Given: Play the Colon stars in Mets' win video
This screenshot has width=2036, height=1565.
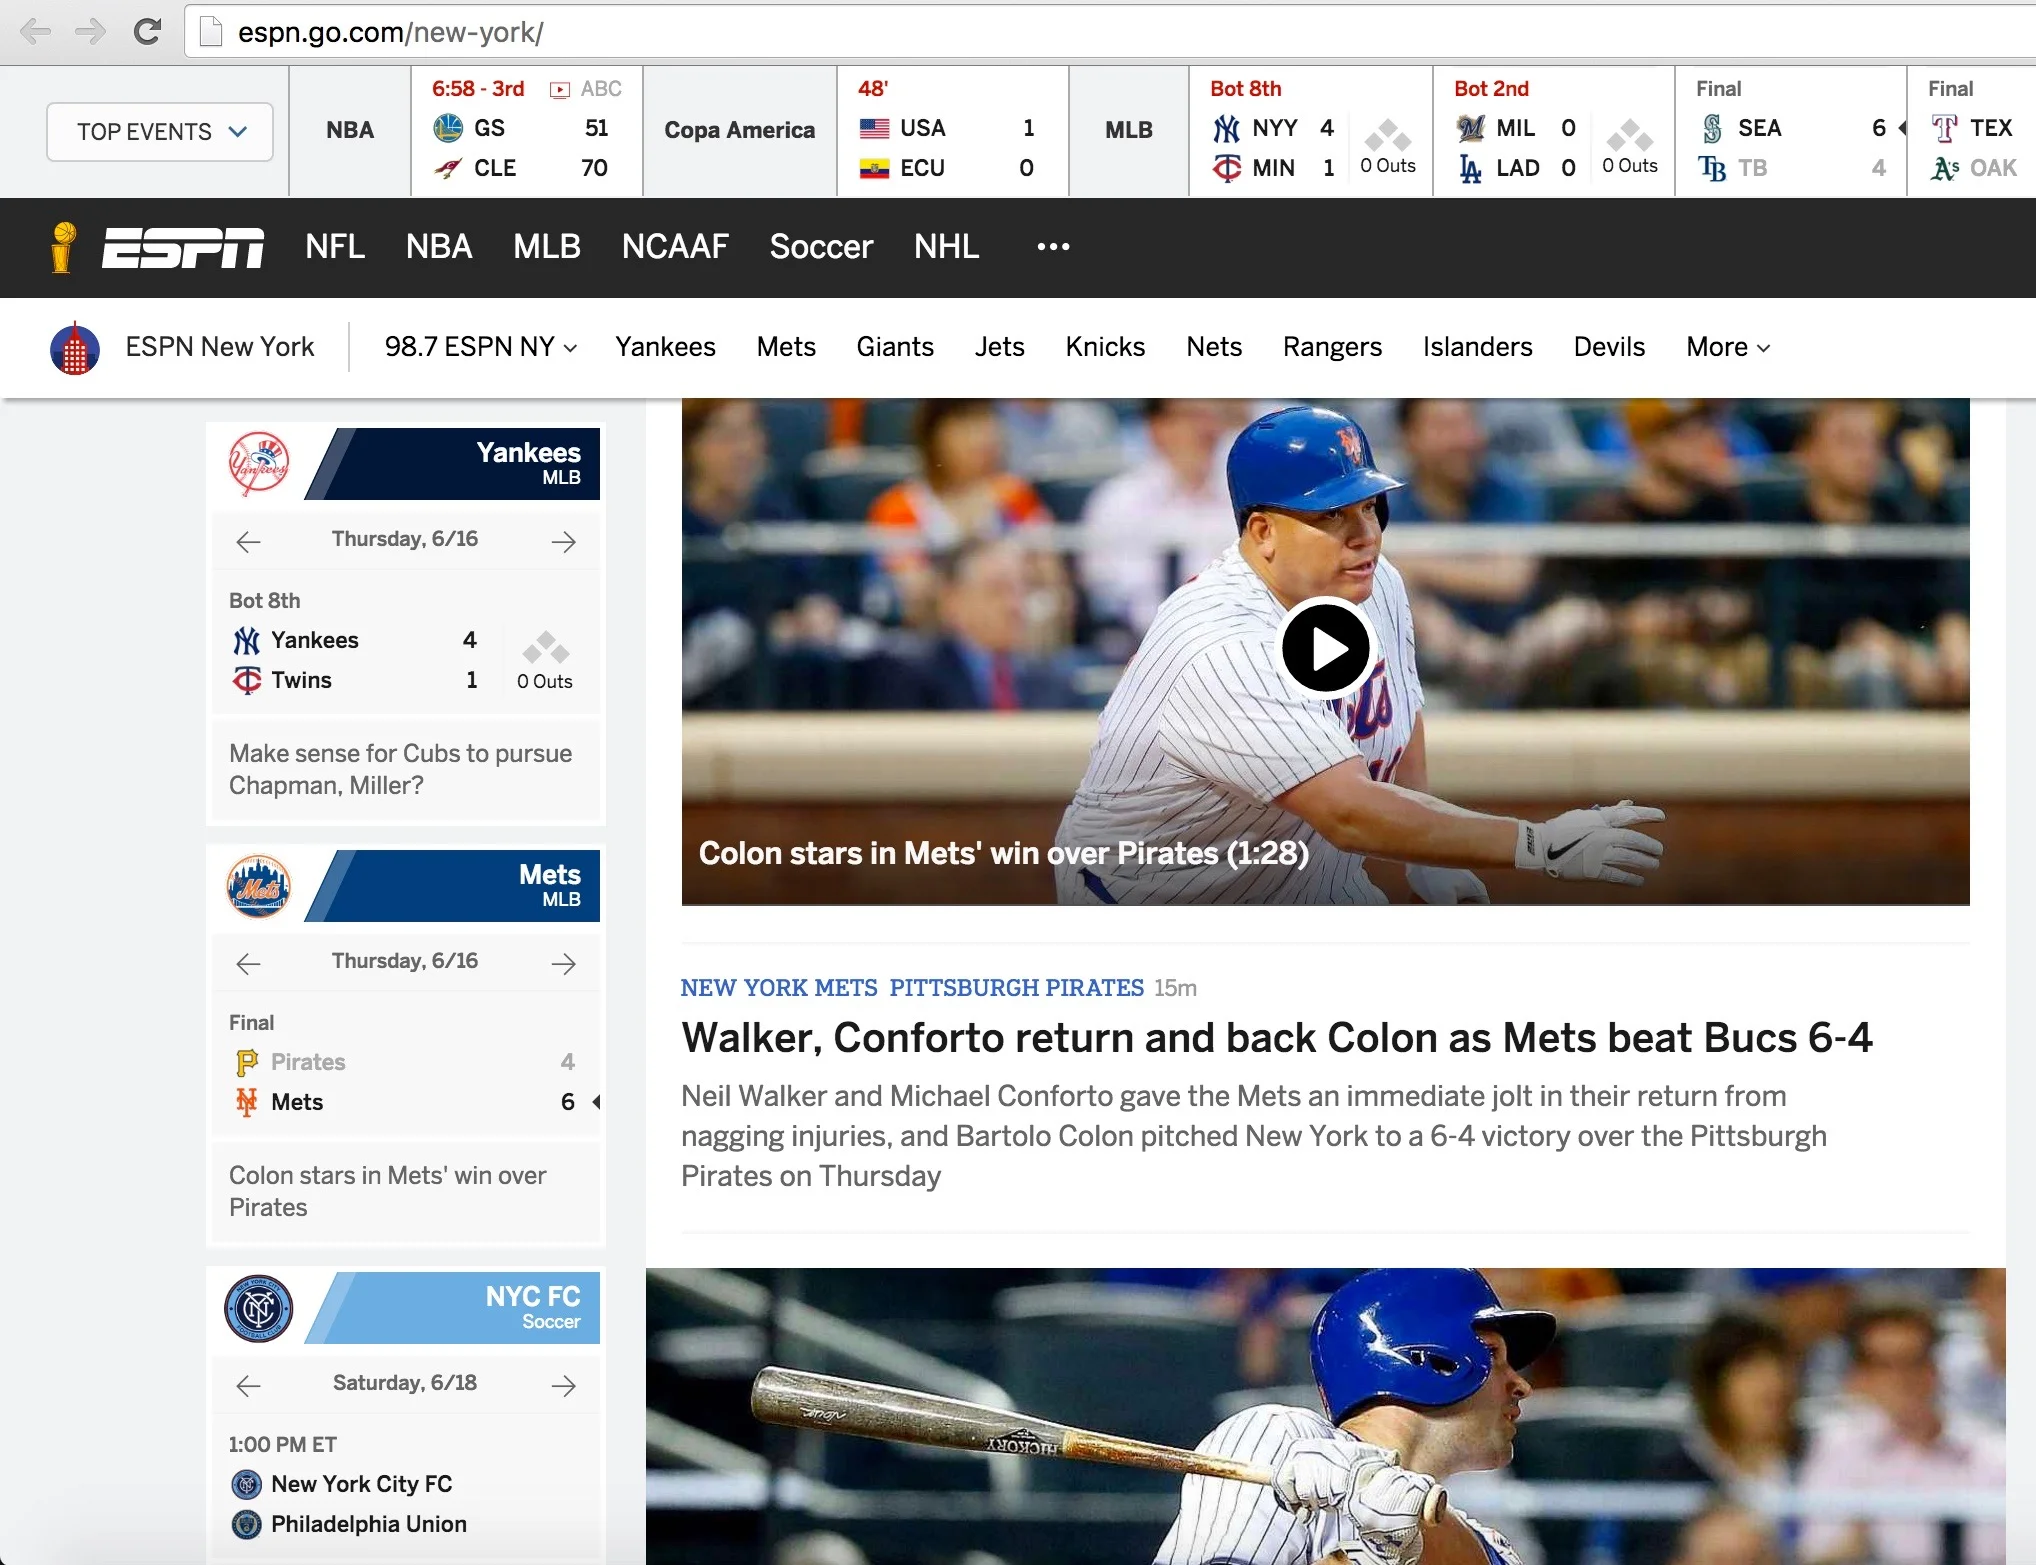Looking at the screenshot, I should (1326, 648).
